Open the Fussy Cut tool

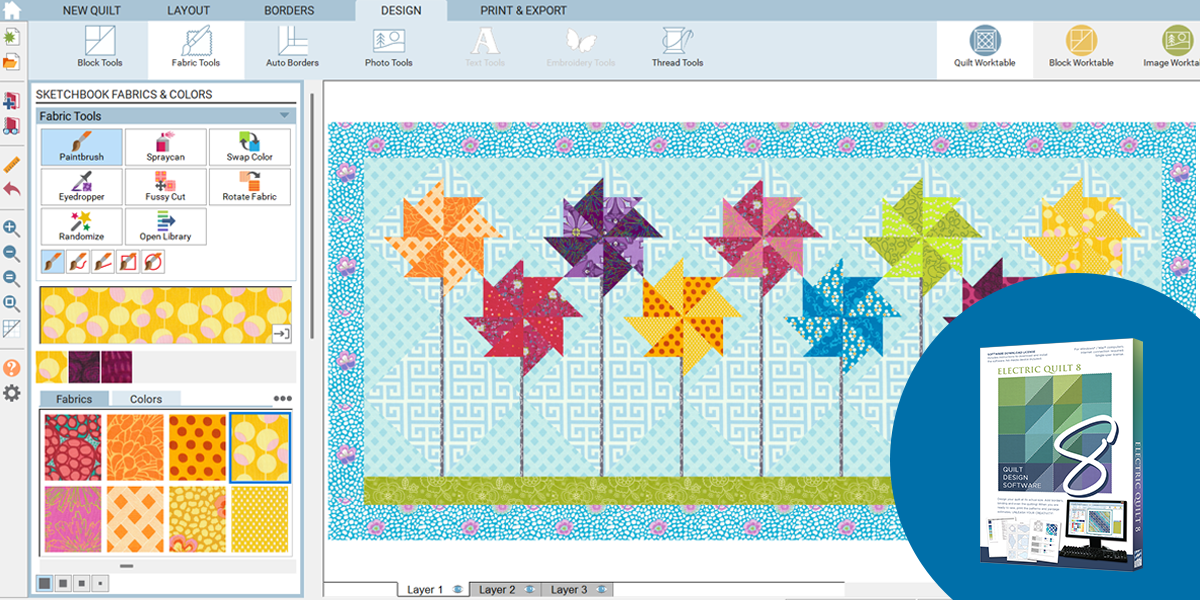pyautogui.click(x=164, y=187)
